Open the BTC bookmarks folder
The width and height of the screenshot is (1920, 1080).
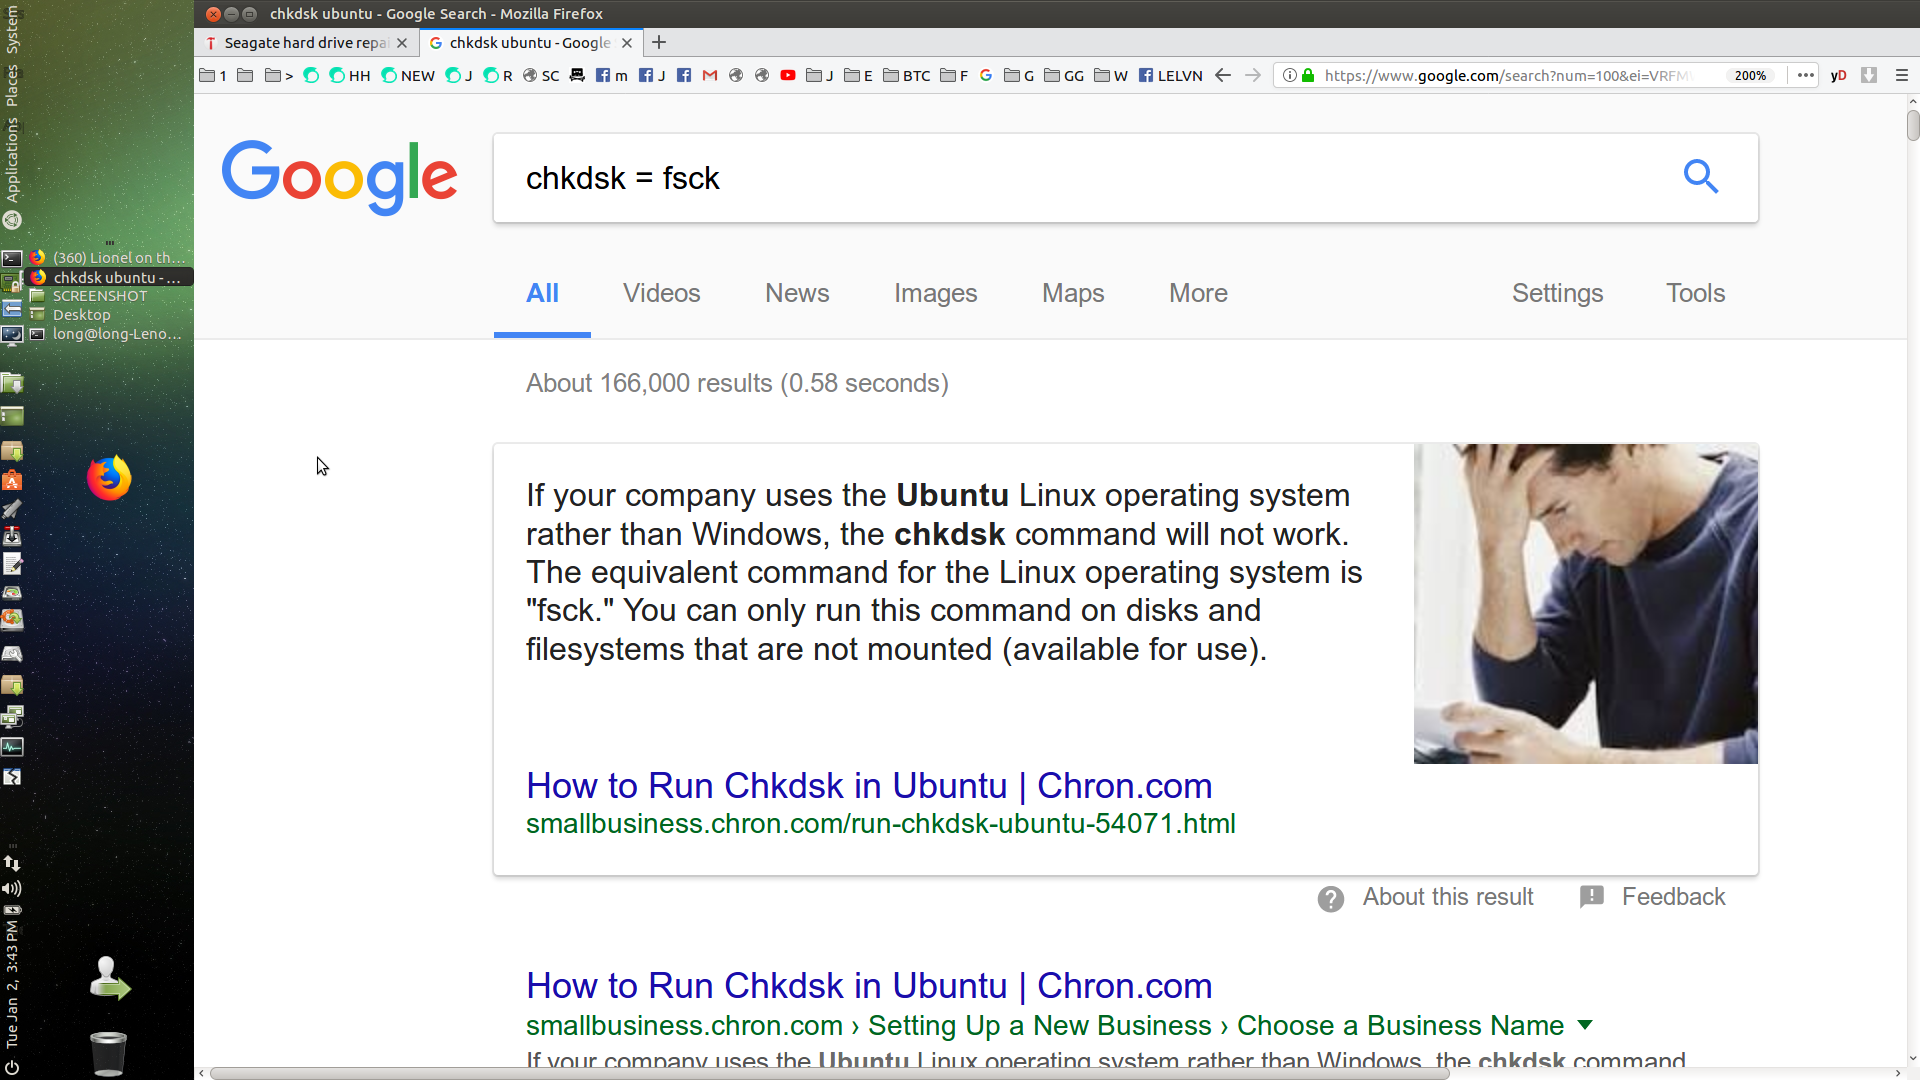pyautogui.click(x=907, y=75)
